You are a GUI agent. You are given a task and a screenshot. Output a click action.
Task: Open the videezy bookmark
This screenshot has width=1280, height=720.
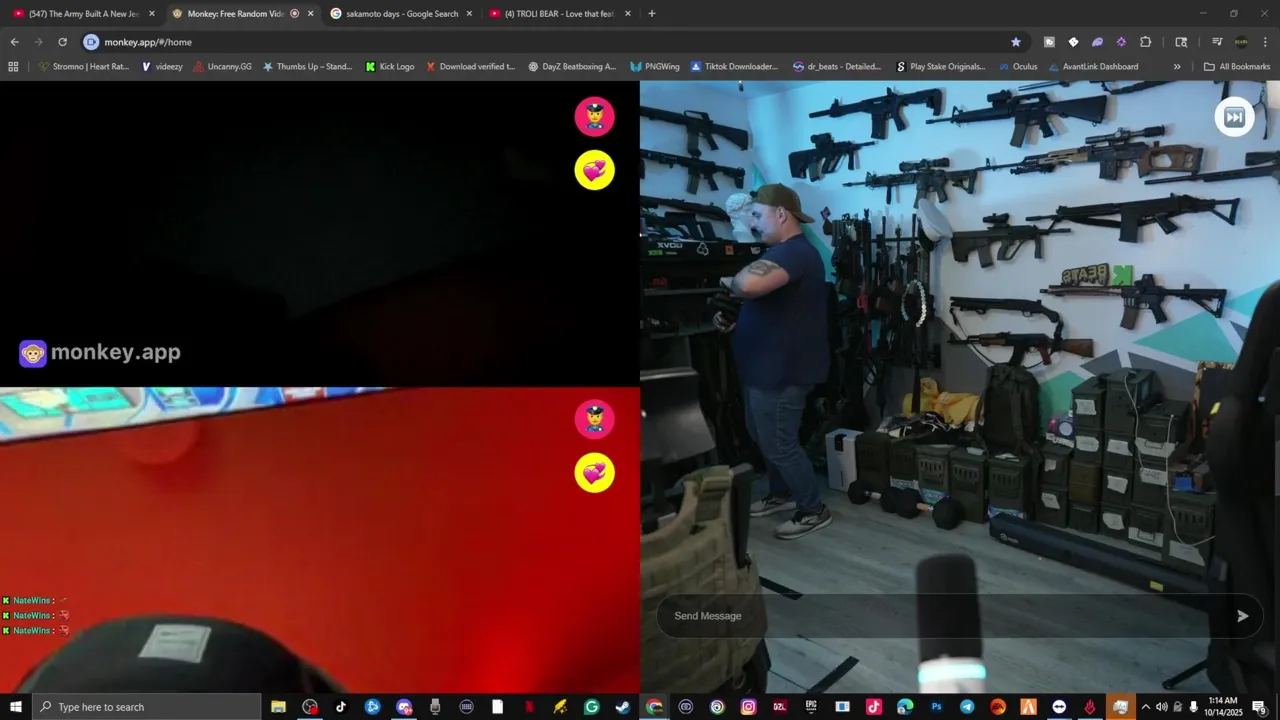coord(162,67)
